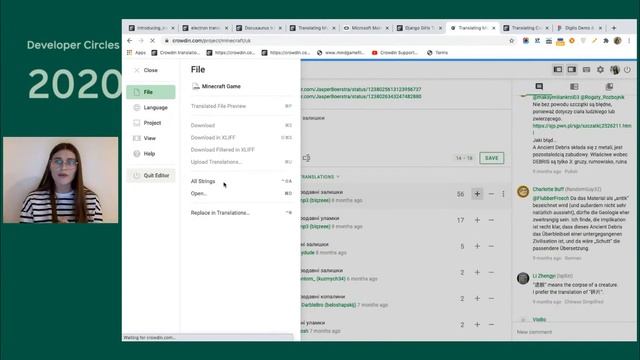Close the editor side menu
The height and width of the screenshot is (360, 640).
[146, 70]
